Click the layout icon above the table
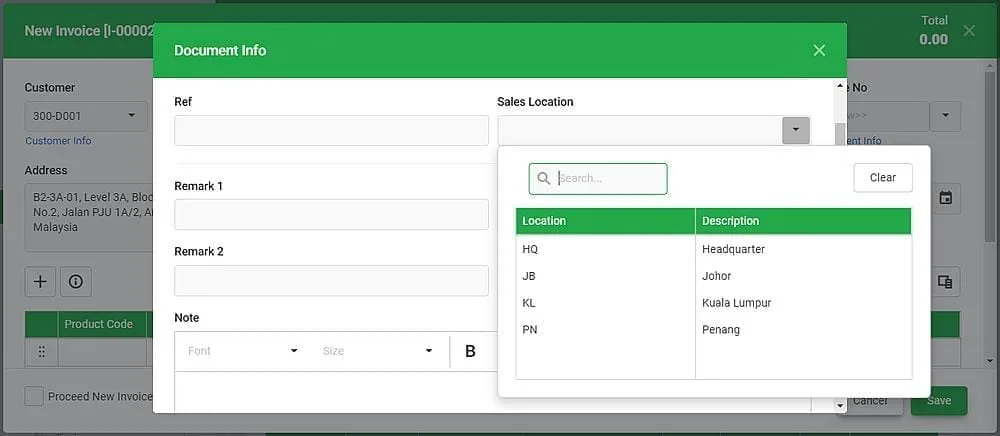The image size is (1000, 436). click(945, 282)
